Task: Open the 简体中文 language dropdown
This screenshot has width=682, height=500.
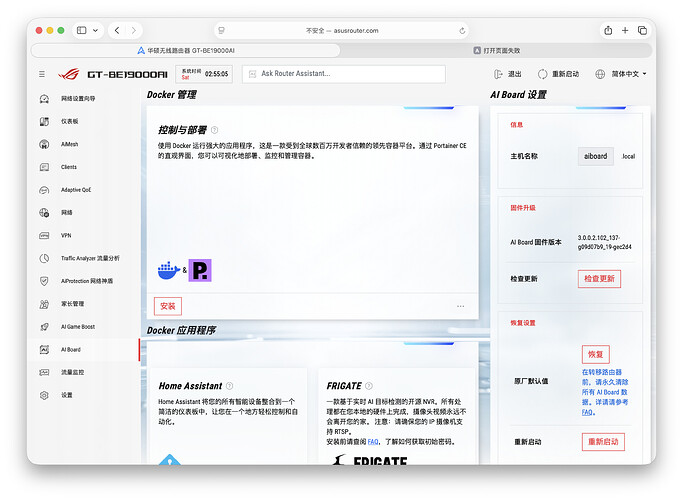Action: (x=620, y=74)
